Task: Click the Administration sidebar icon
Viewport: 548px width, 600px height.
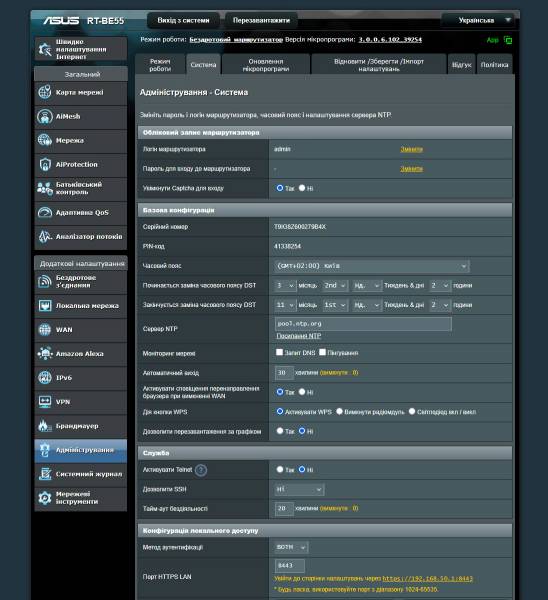Action: pyautogui.click(x=45, y=450)
